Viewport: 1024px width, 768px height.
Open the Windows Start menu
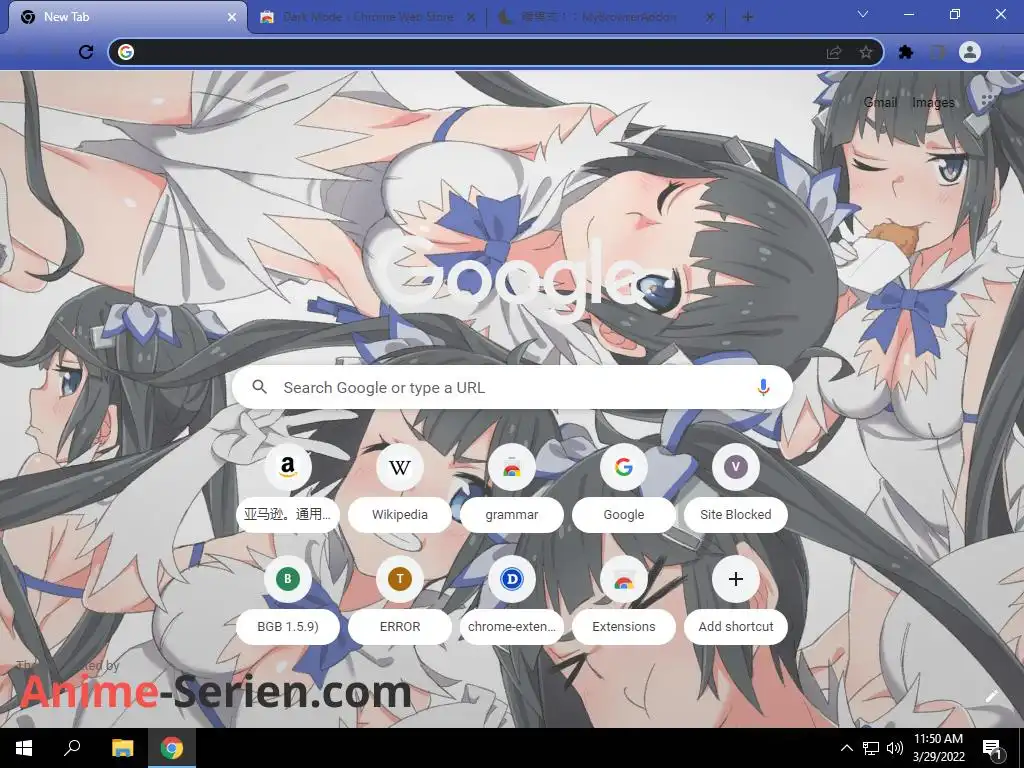[24, 748]
